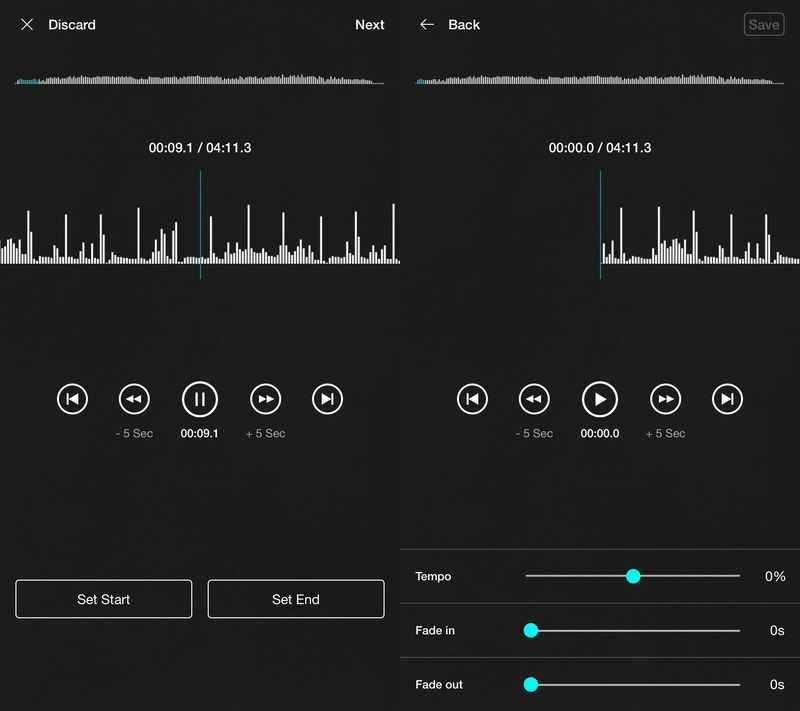Rewind 5 seconds on the left player
The image size is (800, 711).
click(134, 399)
